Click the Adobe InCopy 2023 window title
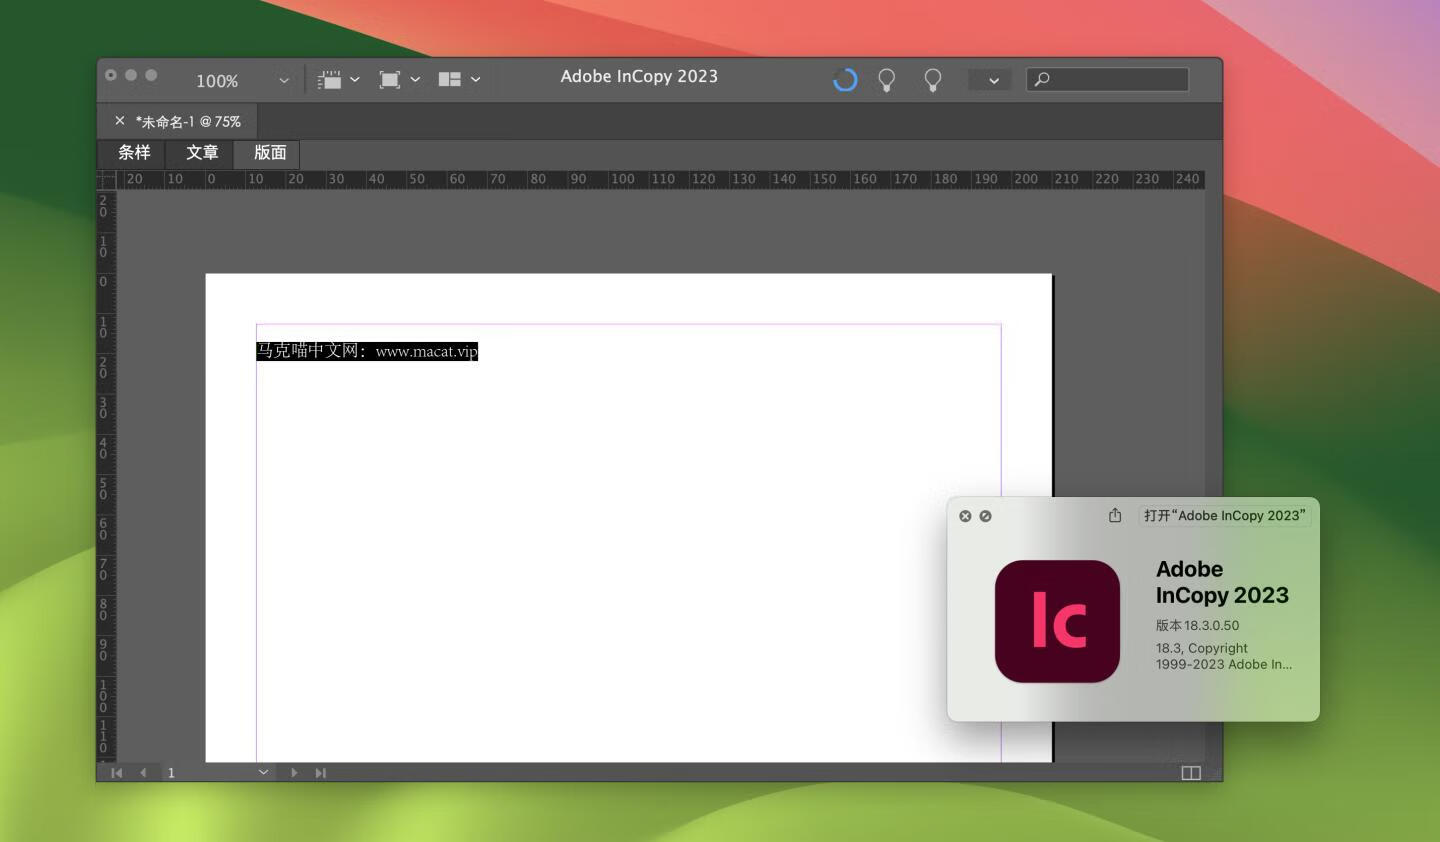 coord(639,76)
